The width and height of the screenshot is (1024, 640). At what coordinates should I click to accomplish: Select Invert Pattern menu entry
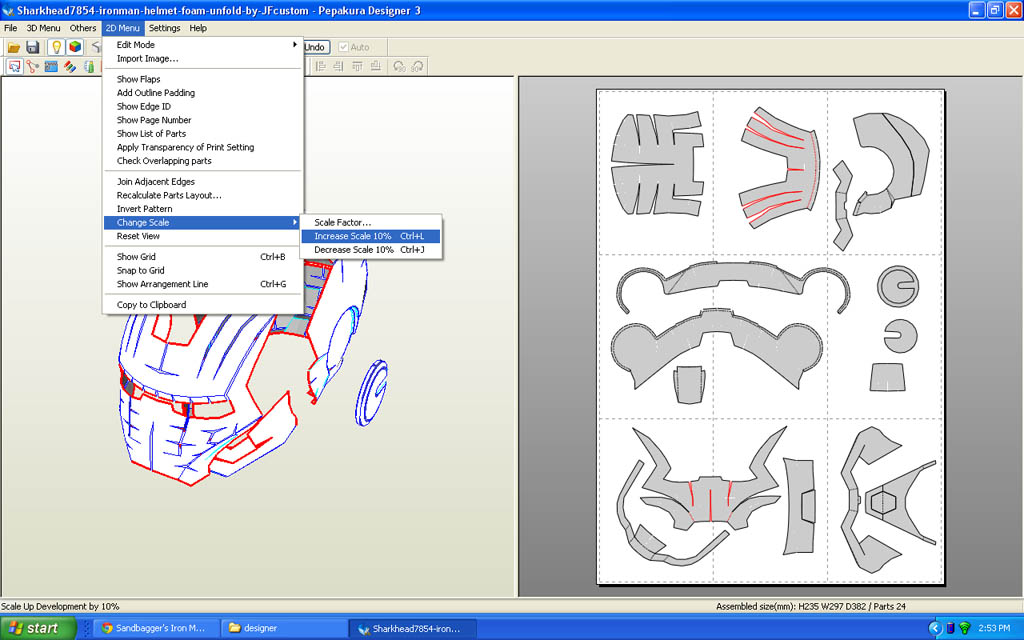(203, 209)
